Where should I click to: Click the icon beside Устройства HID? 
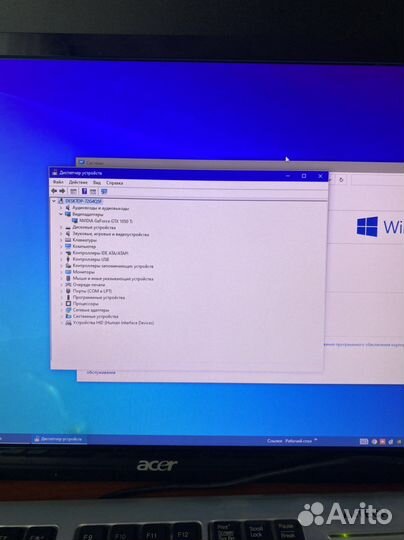[68, 323]
